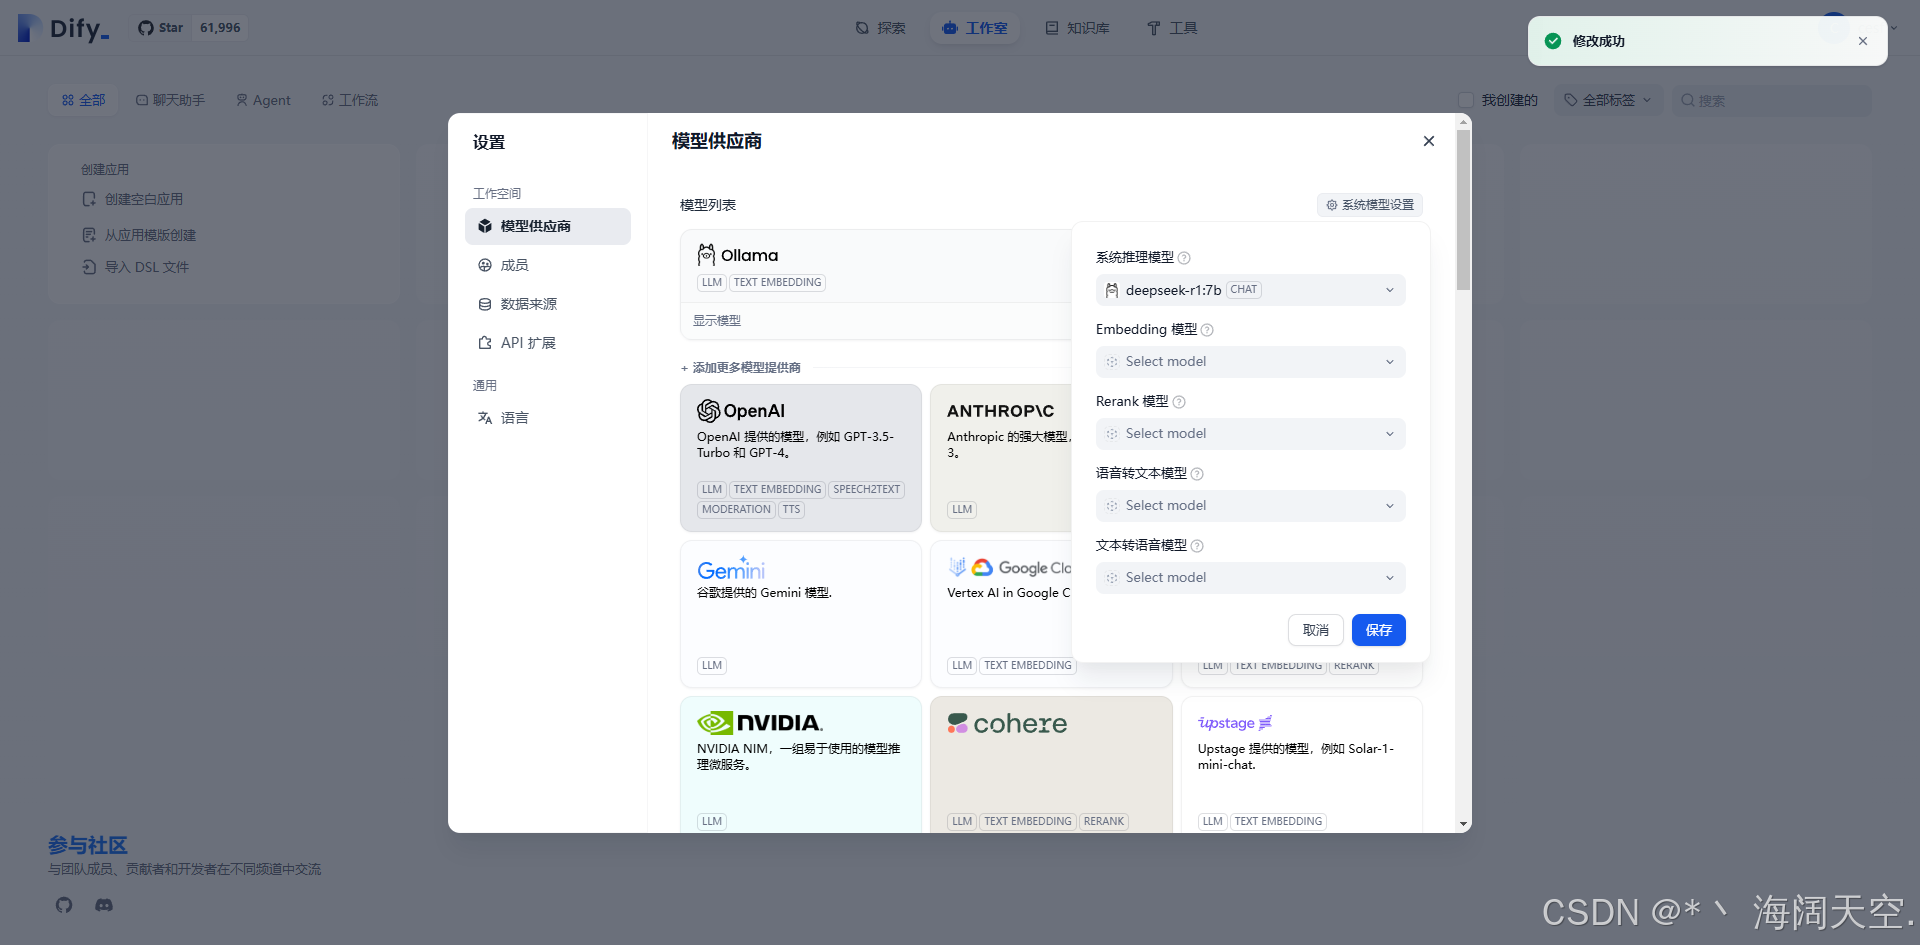Select the Gemini provider card
The height and width of the screenshot is (945, 1920).
(x=801, y=614)
